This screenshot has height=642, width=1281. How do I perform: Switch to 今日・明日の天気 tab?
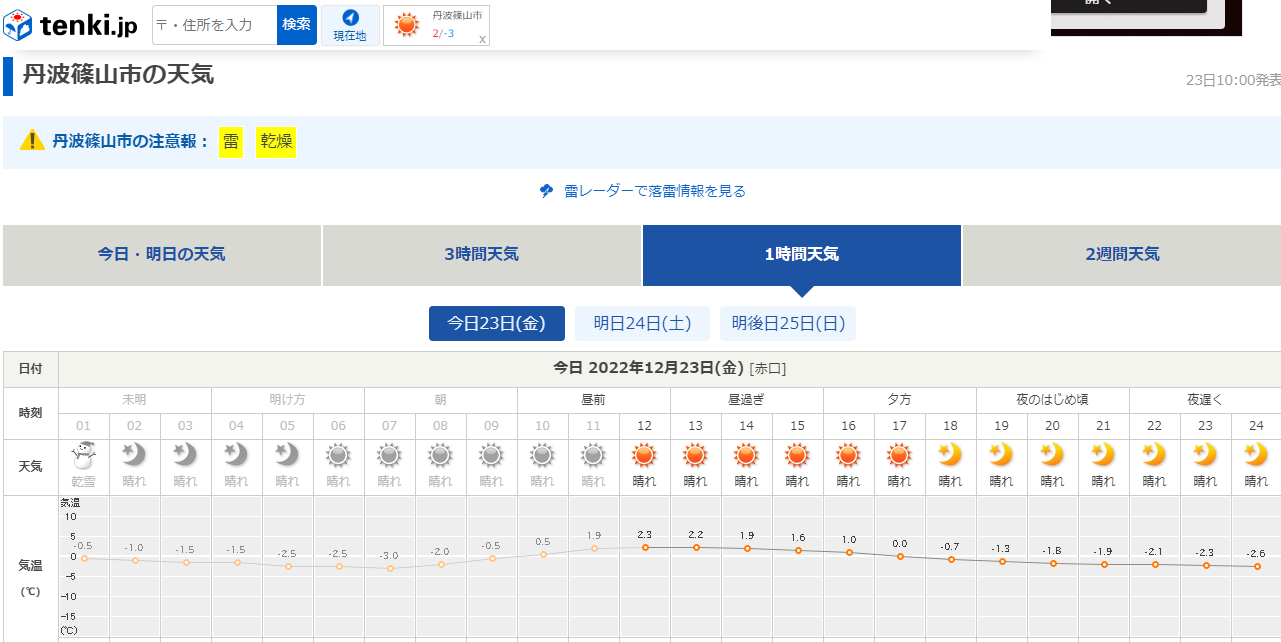(162, 255)
